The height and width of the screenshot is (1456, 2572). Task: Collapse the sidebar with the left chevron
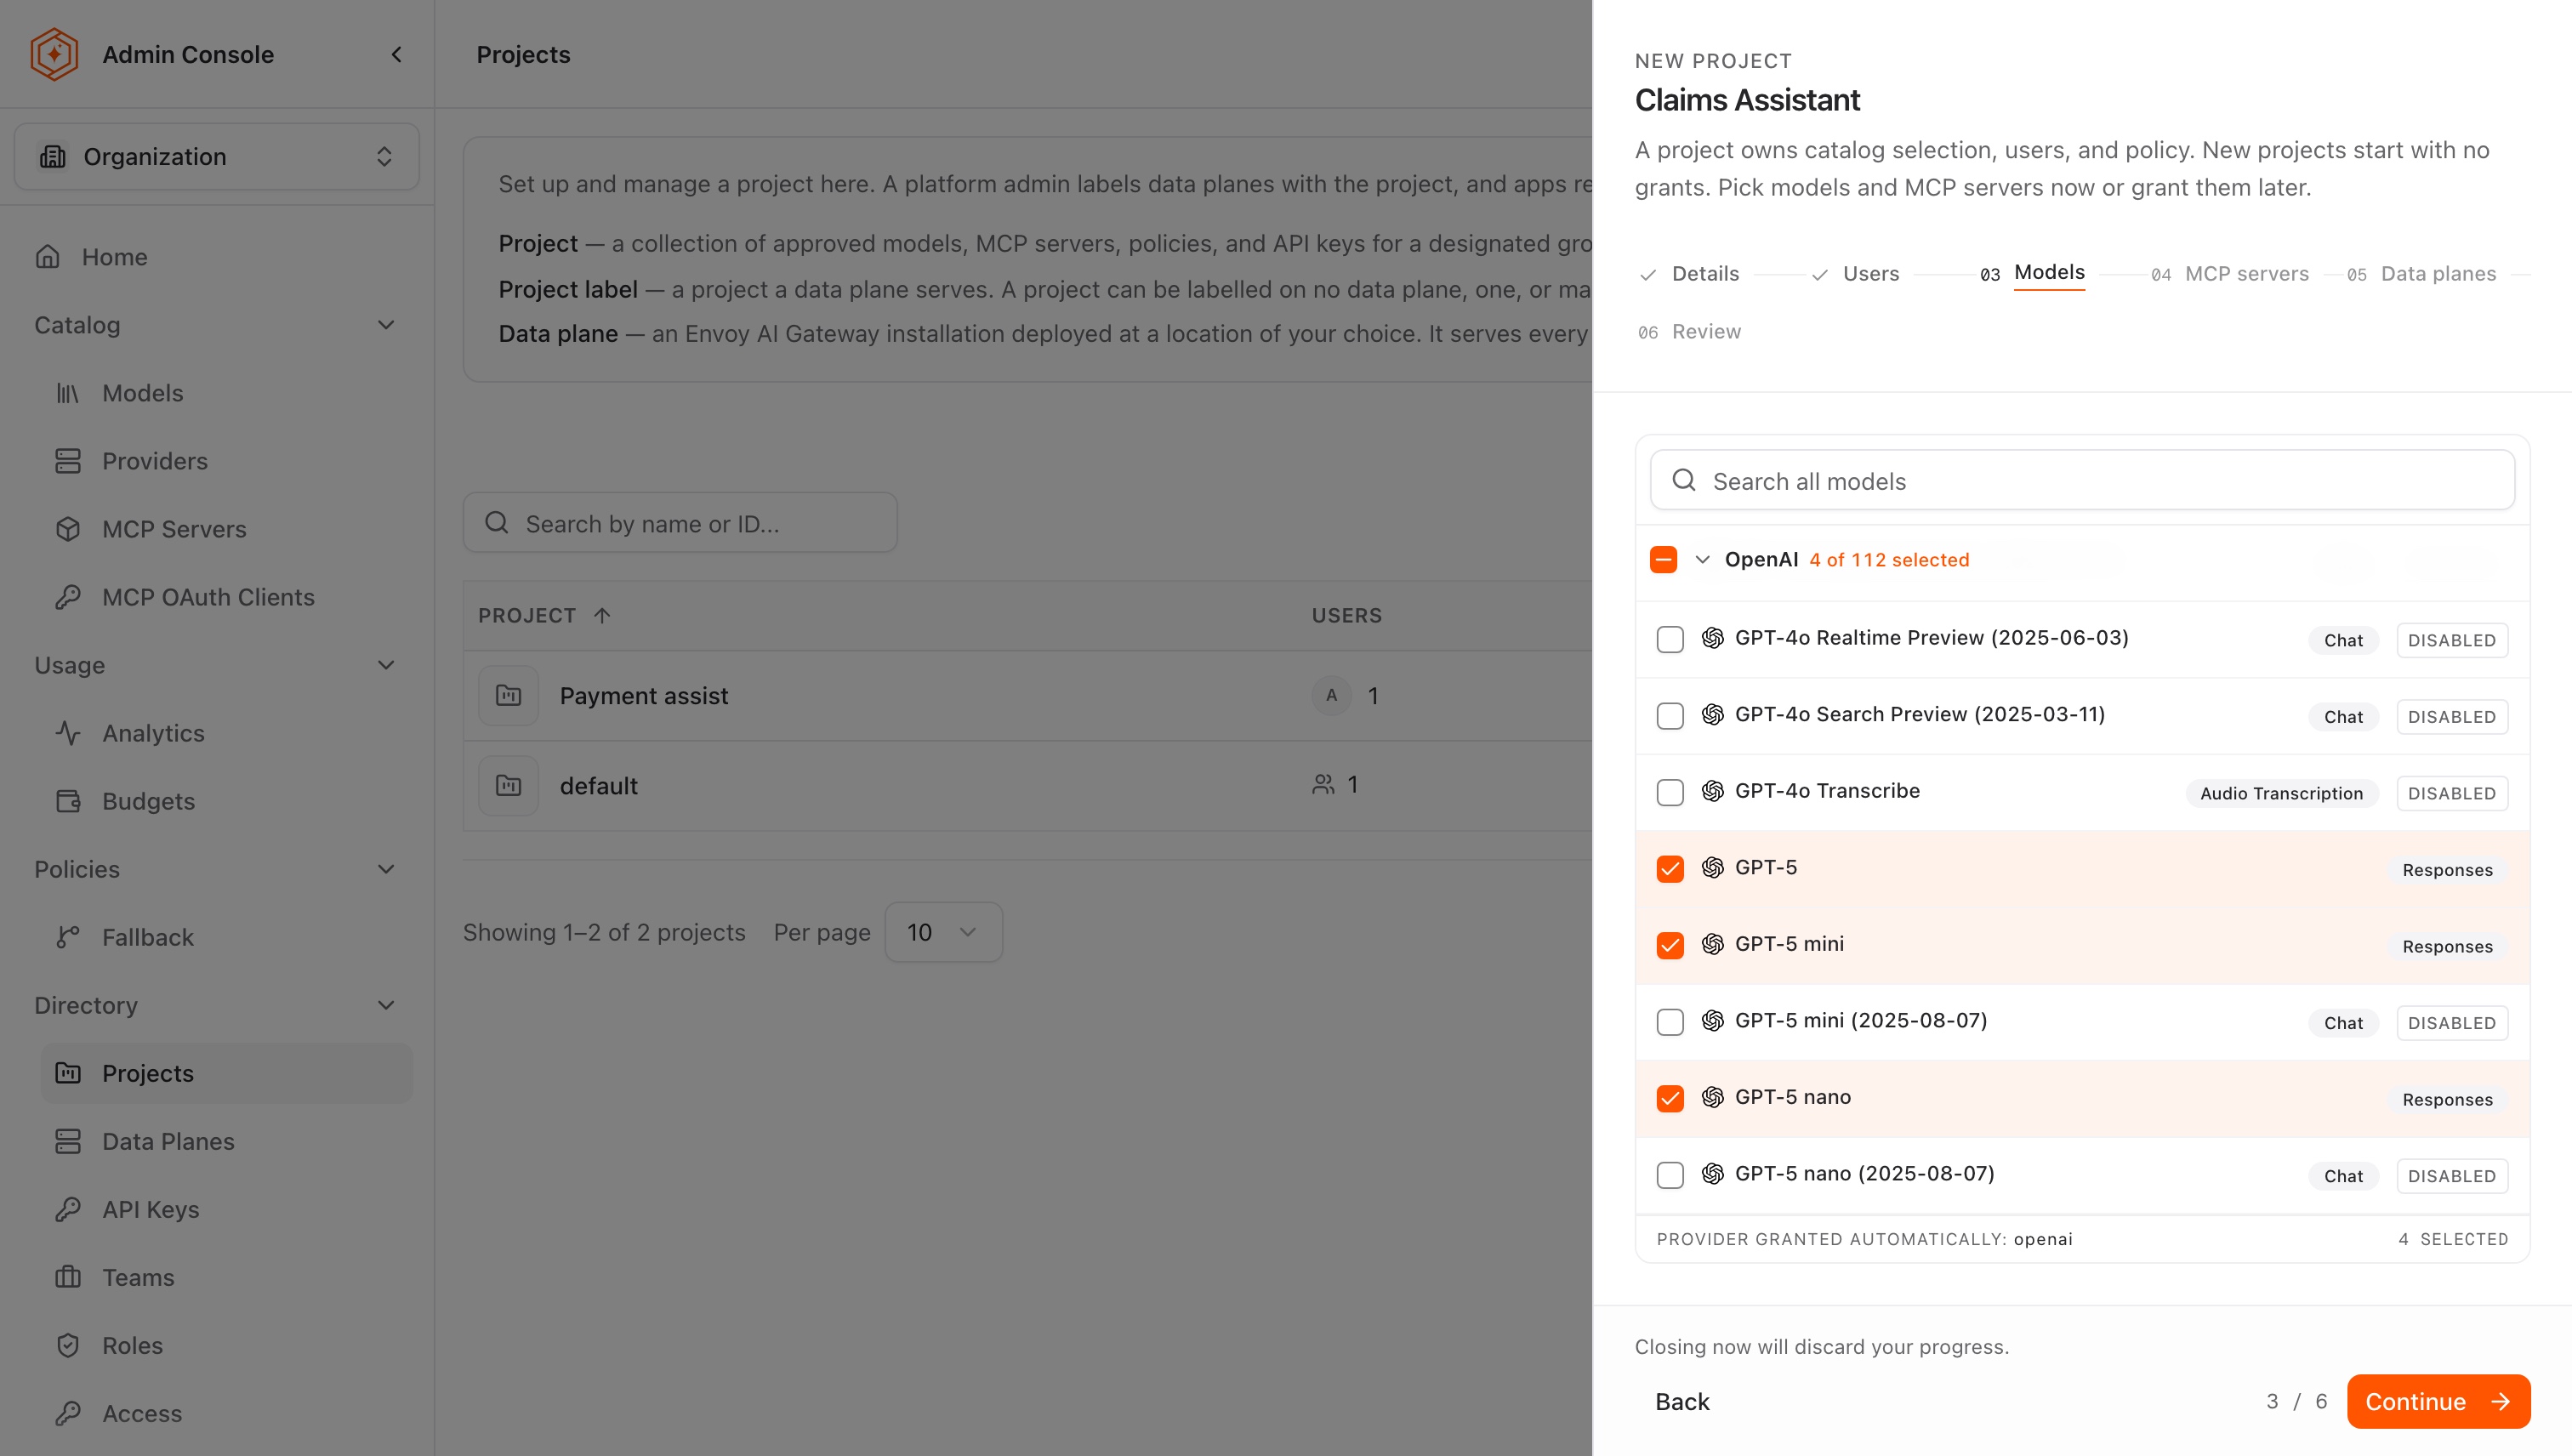(x=397, y=54)
